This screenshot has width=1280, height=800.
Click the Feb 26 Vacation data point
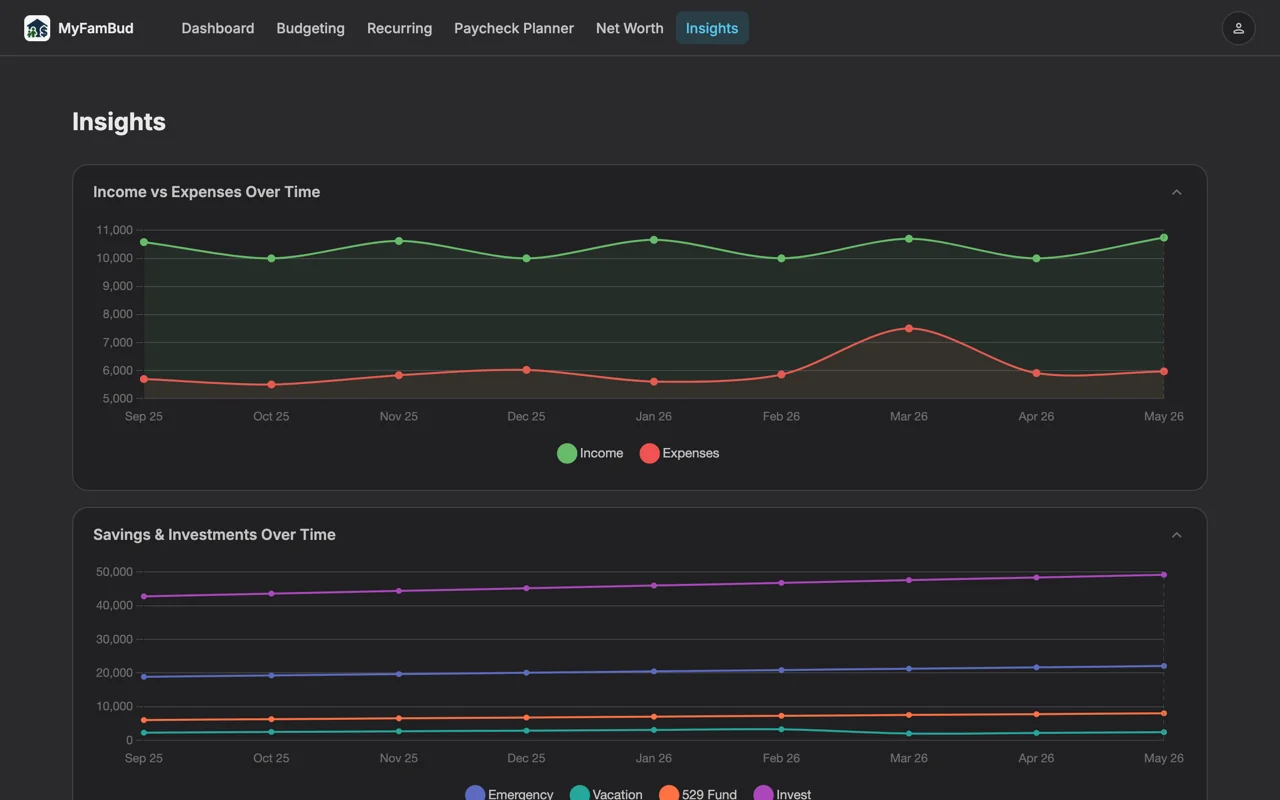pyautogui.click(x=782, y=729)
